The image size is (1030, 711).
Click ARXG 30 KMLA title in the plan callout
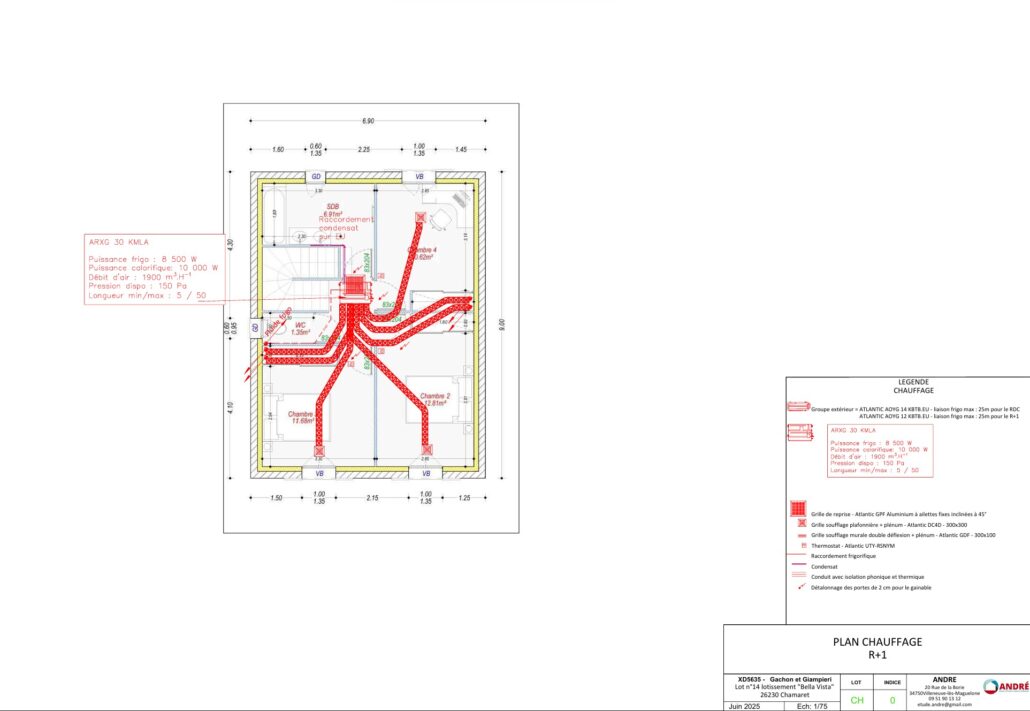click(118, 242)
